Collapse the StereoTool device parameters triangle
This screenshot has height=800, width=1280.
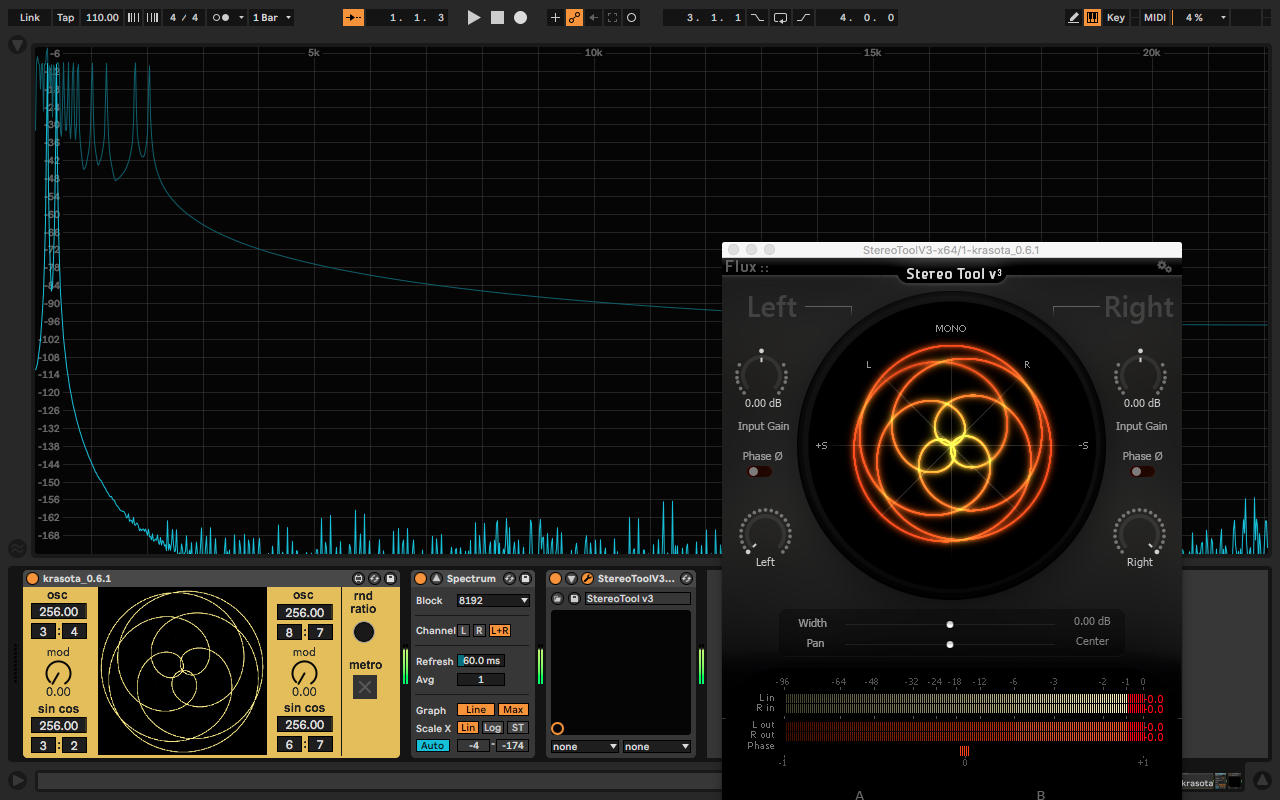(571, 579)
